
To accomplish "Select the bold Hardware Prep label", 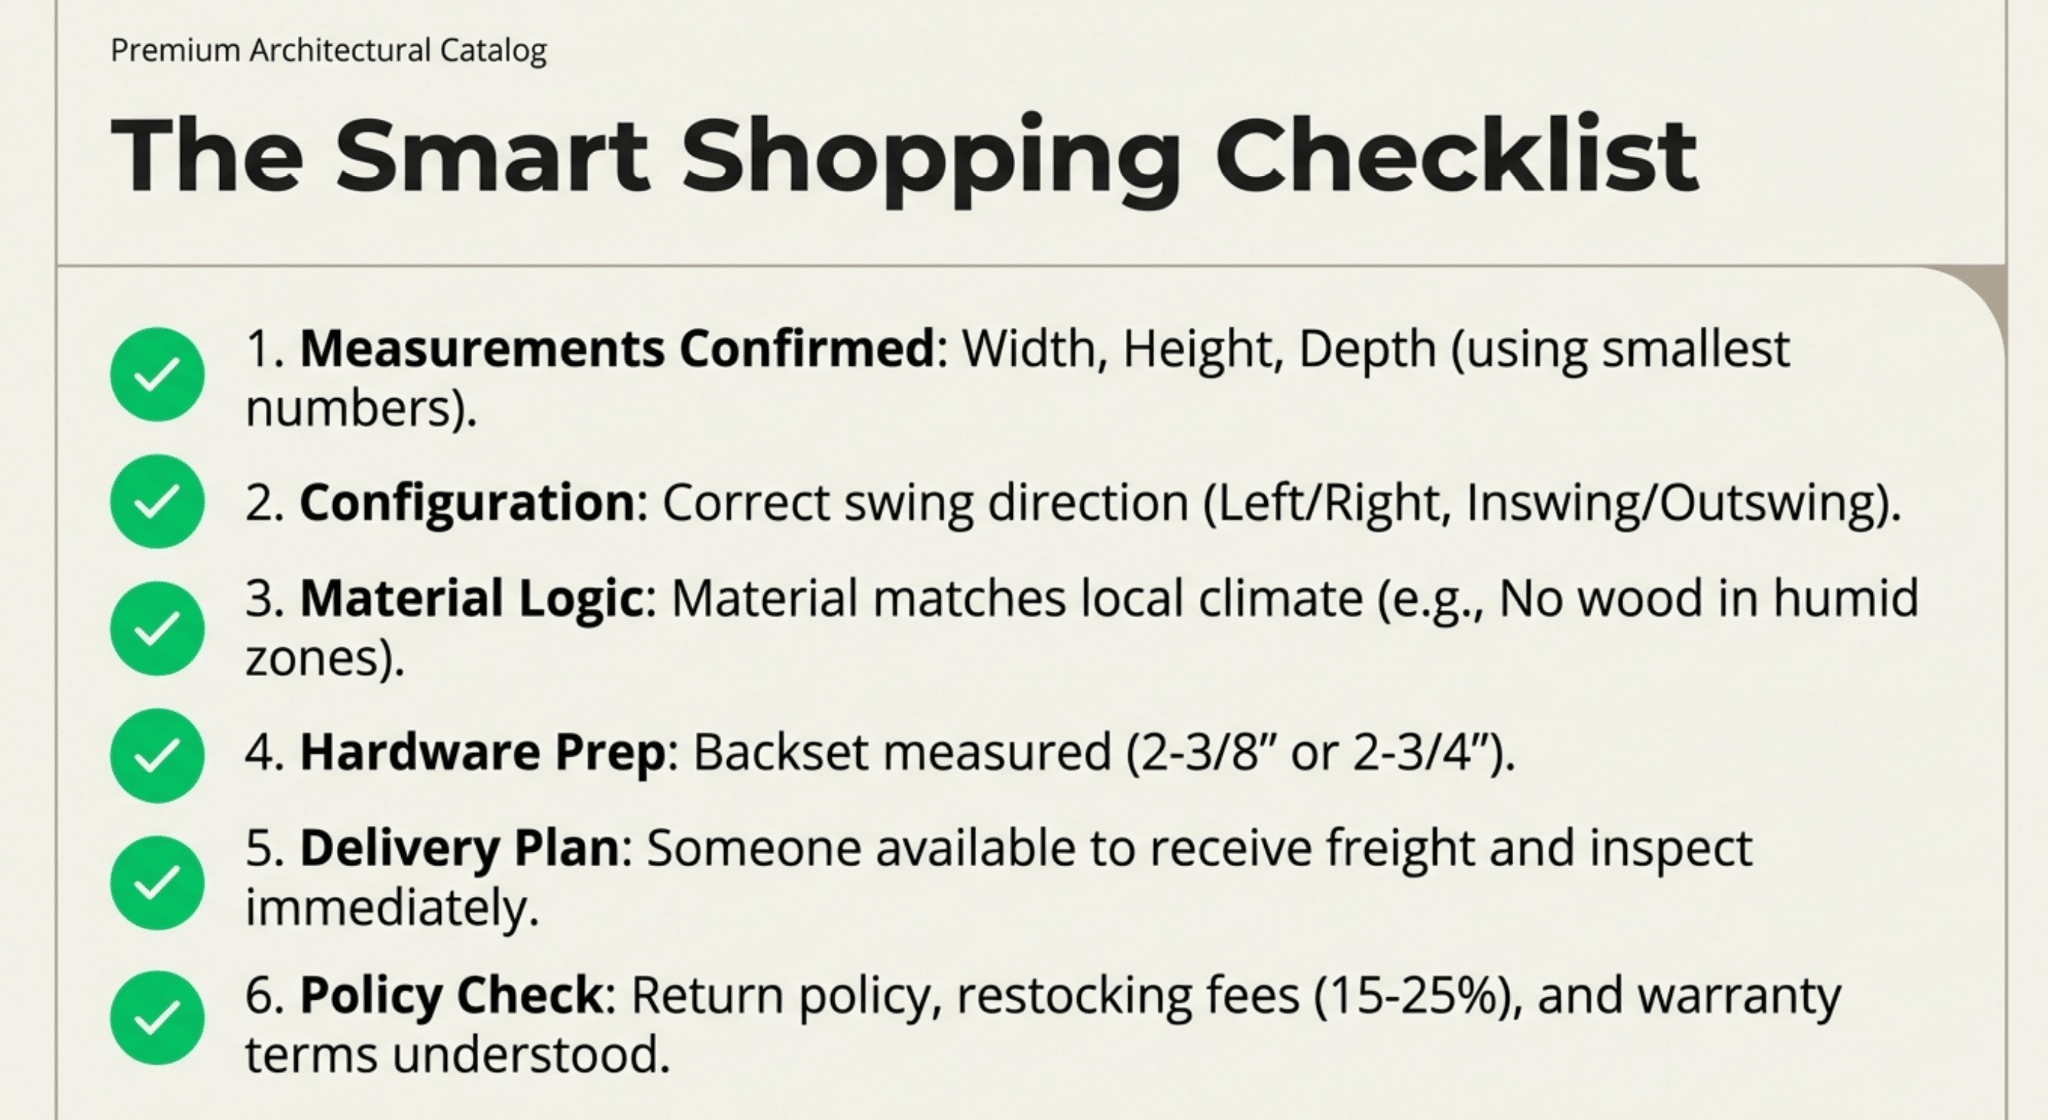I will 482,752.
